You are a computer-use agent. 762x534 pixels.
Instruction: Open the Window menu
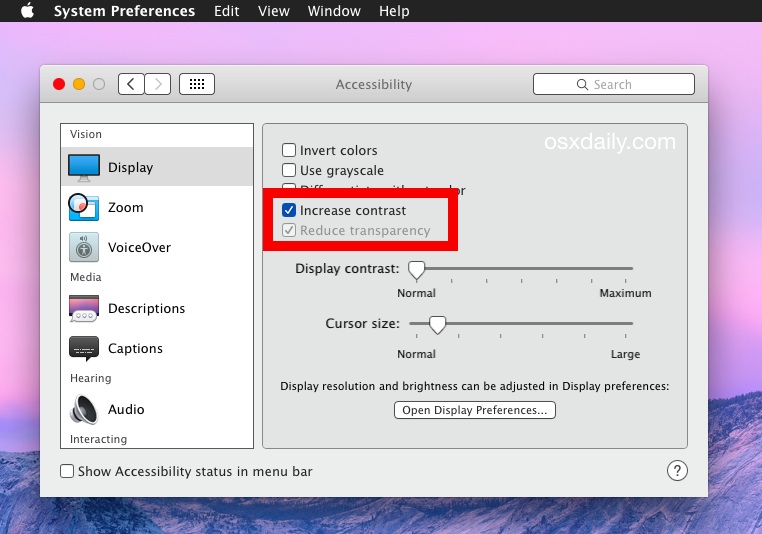pyautogui.click(x=334, y=11)
